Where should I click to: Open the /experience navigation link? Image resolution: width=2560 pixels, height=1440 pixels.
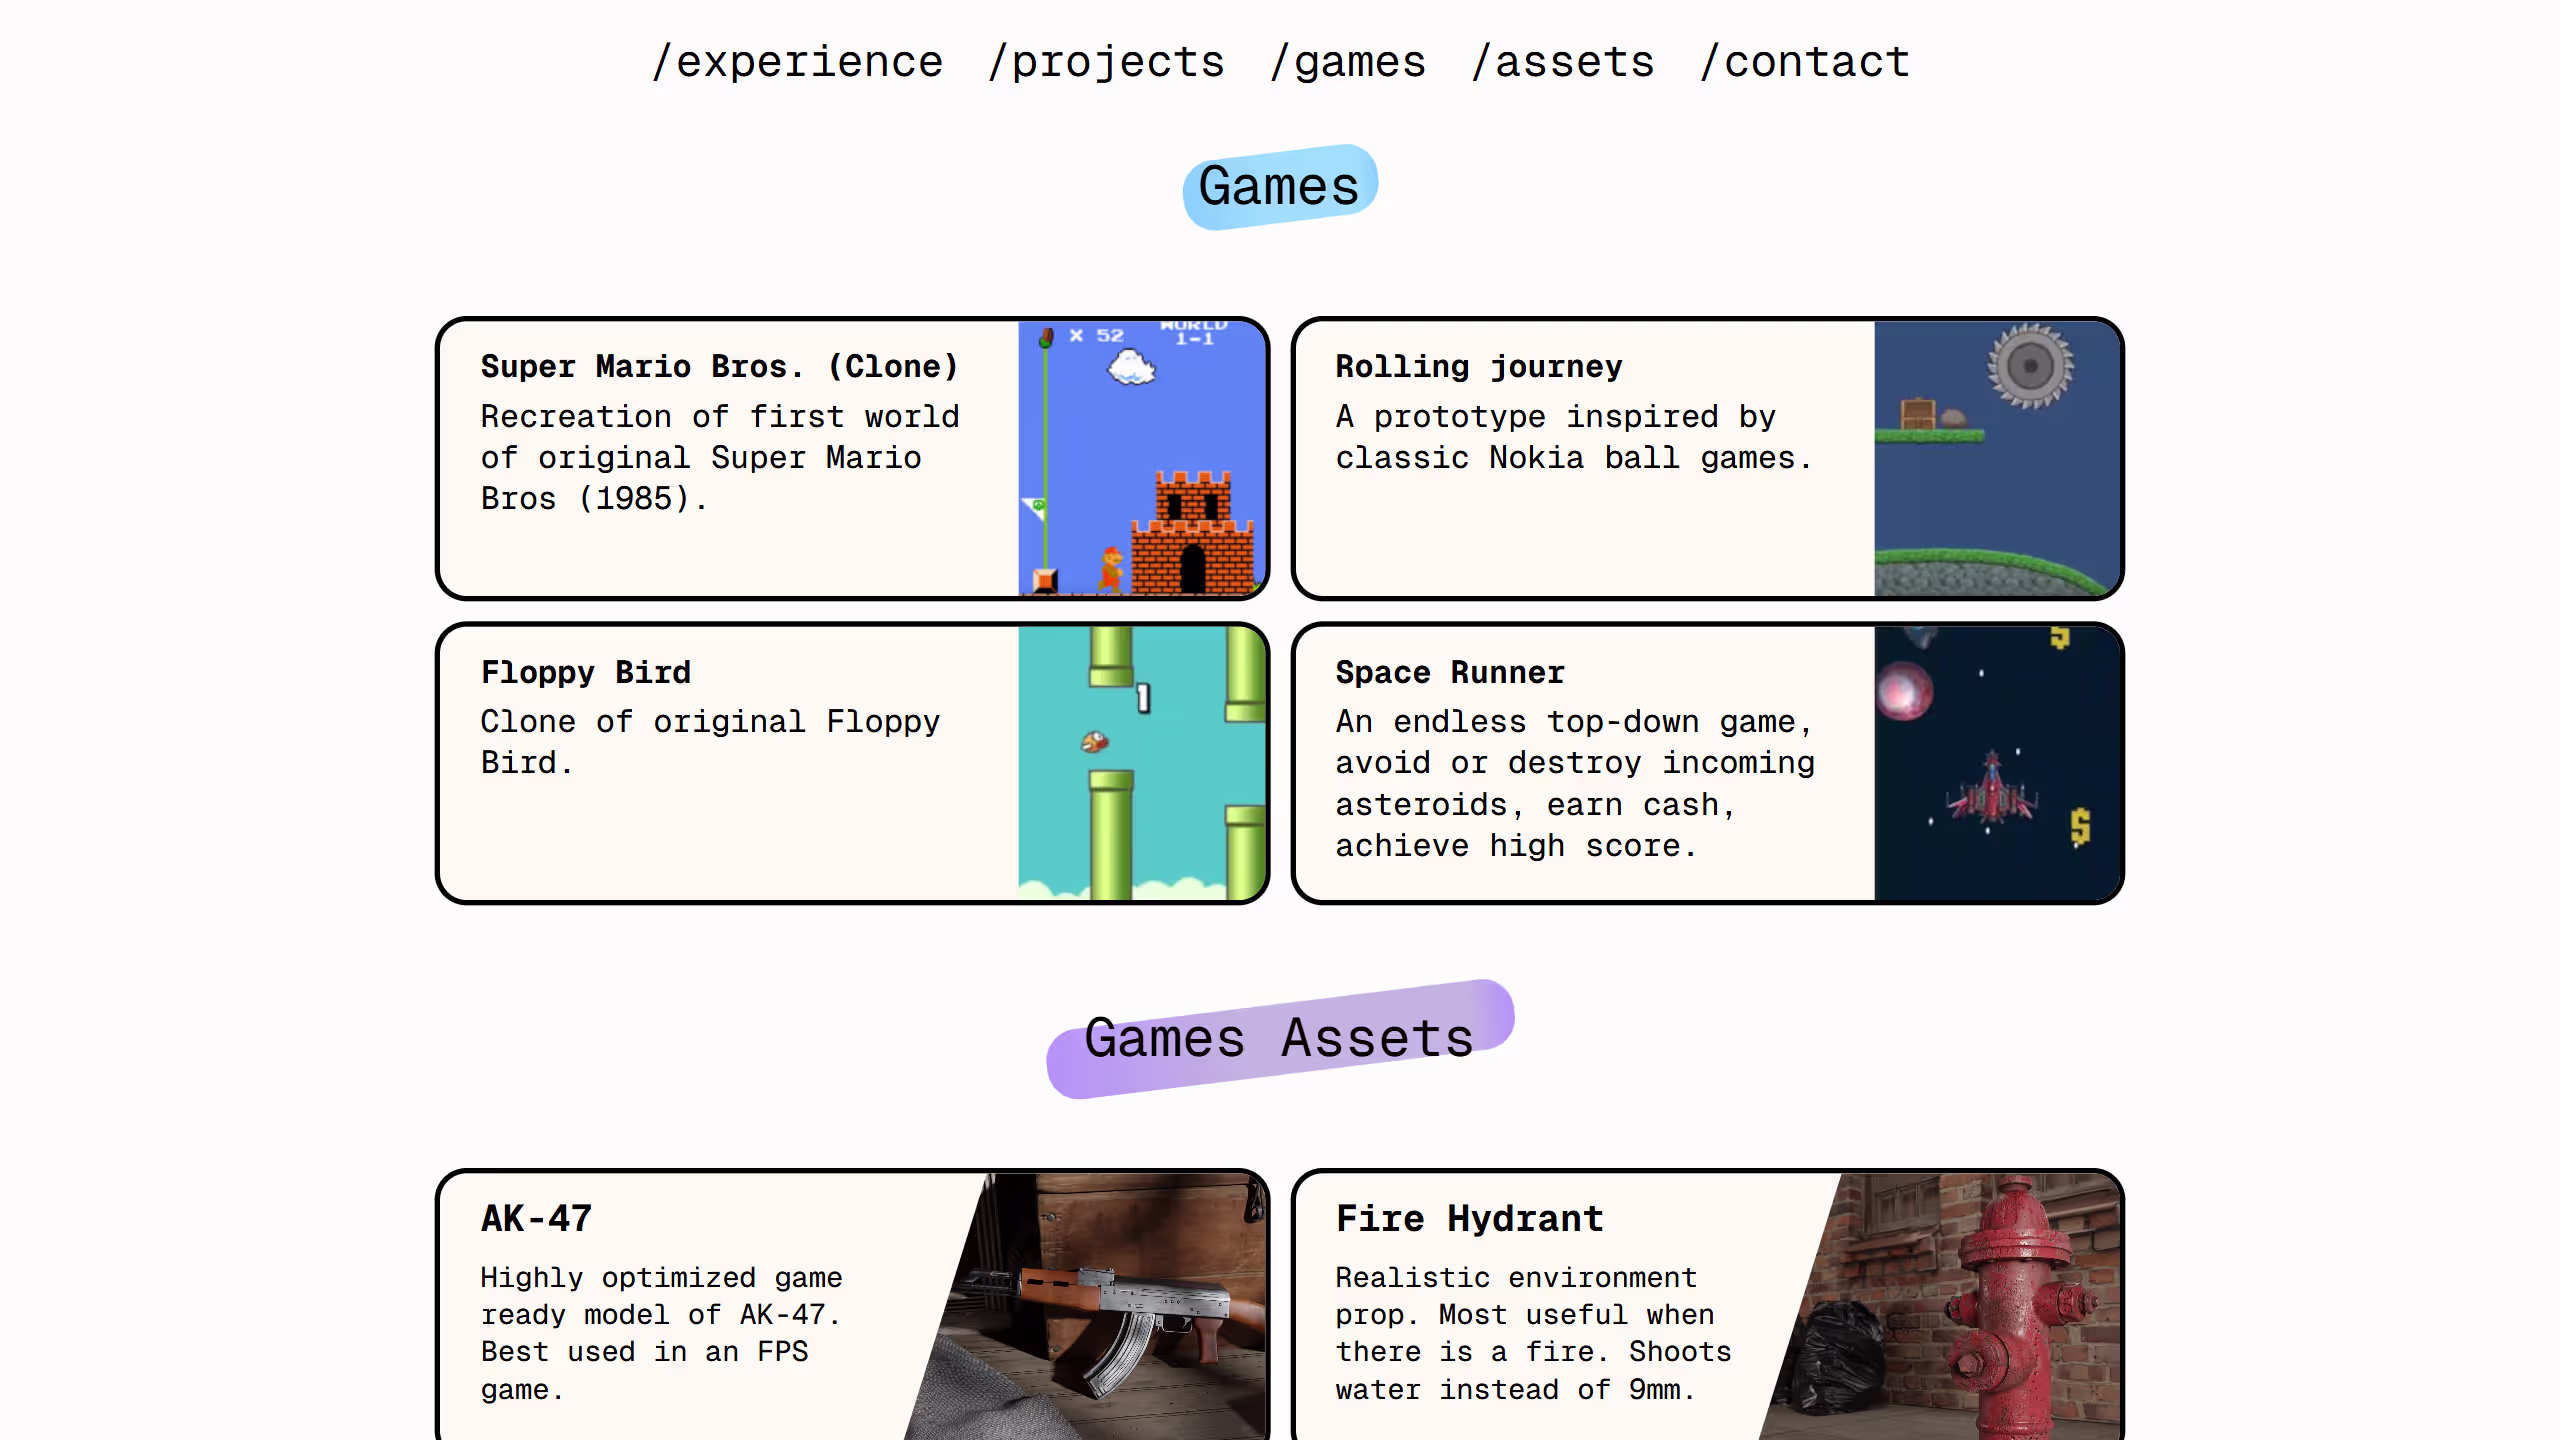coord(797,62)
